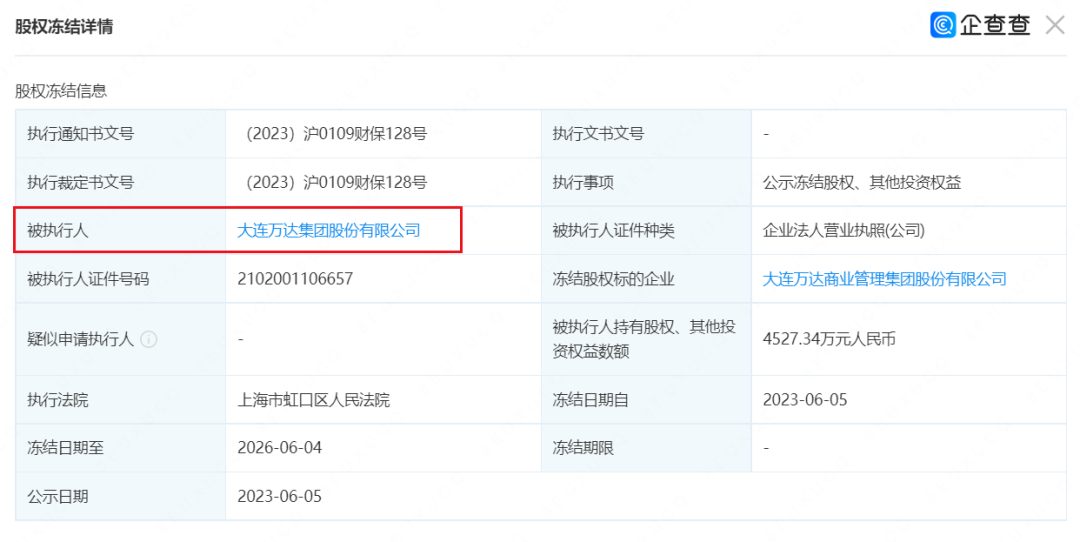Click the 企查查 brand text

(x=995, y=25)
